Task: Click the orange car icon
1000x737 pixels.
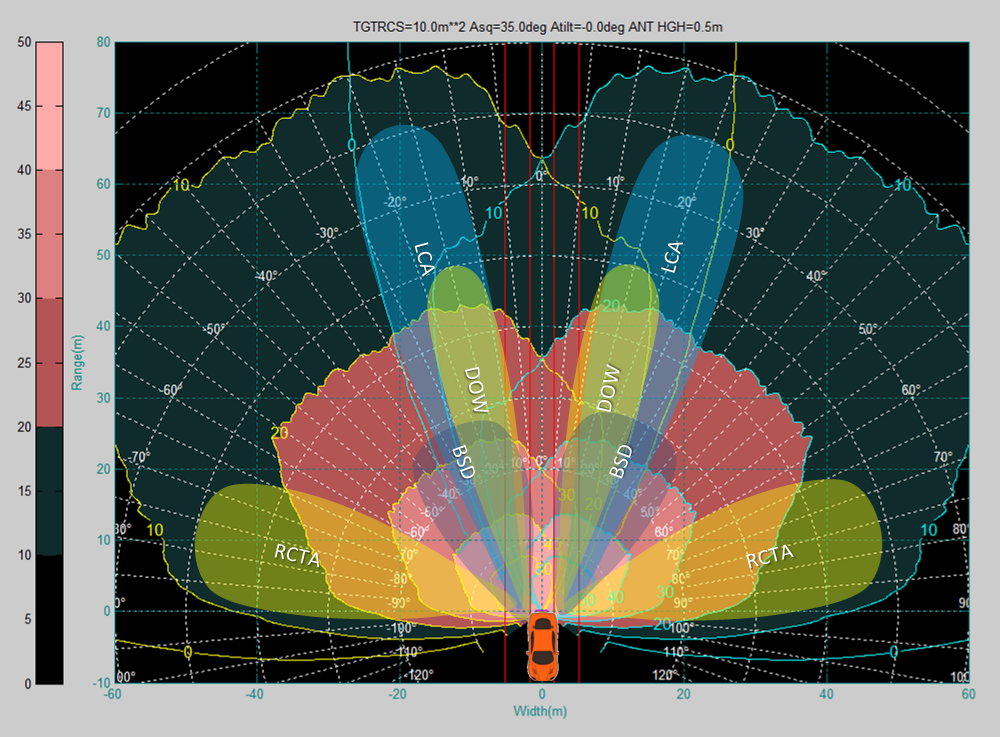Action: pos(542,643)
